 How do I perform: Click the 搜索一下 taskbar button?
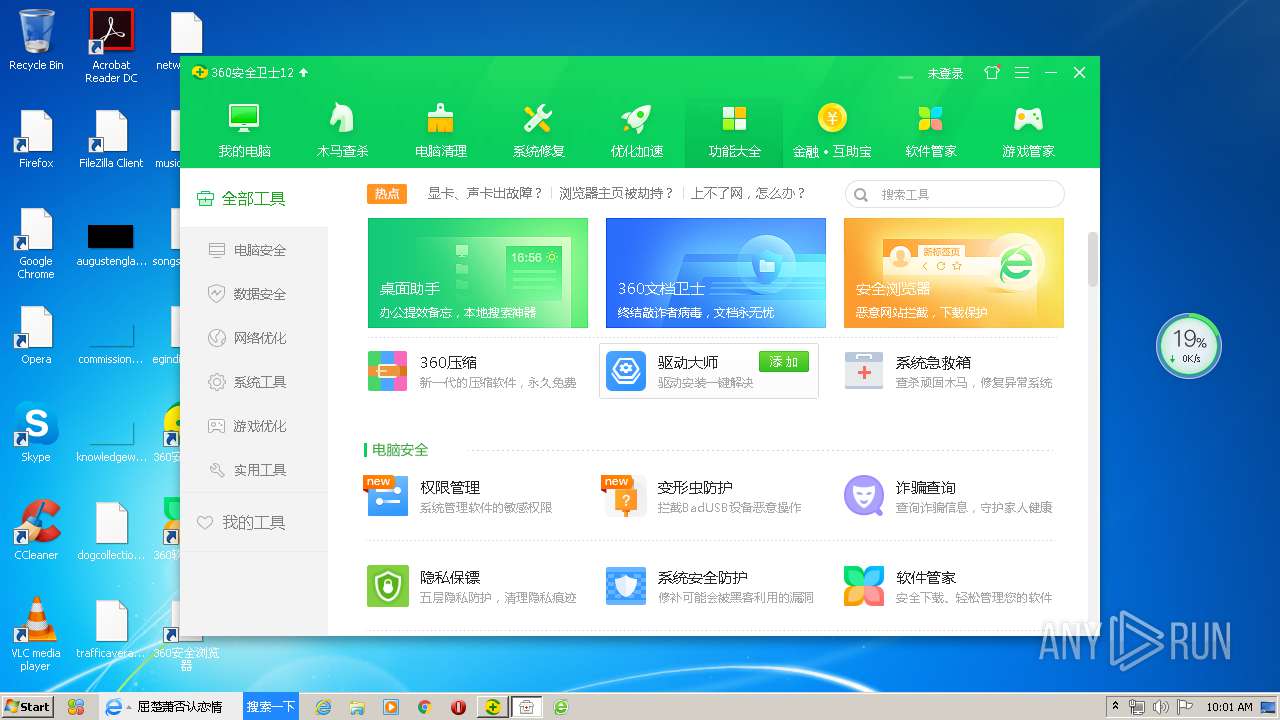[x=271, y=707]
